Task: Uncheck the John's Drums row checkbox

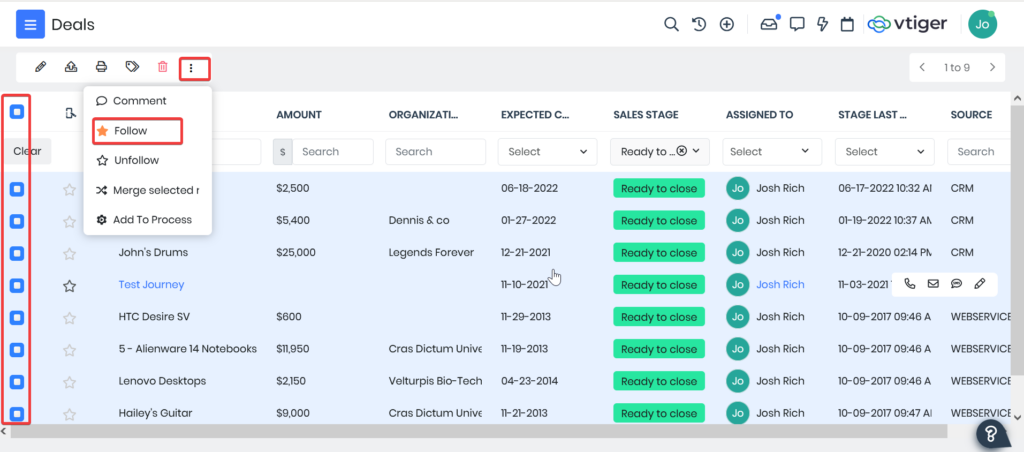Action: click(17, 253)
